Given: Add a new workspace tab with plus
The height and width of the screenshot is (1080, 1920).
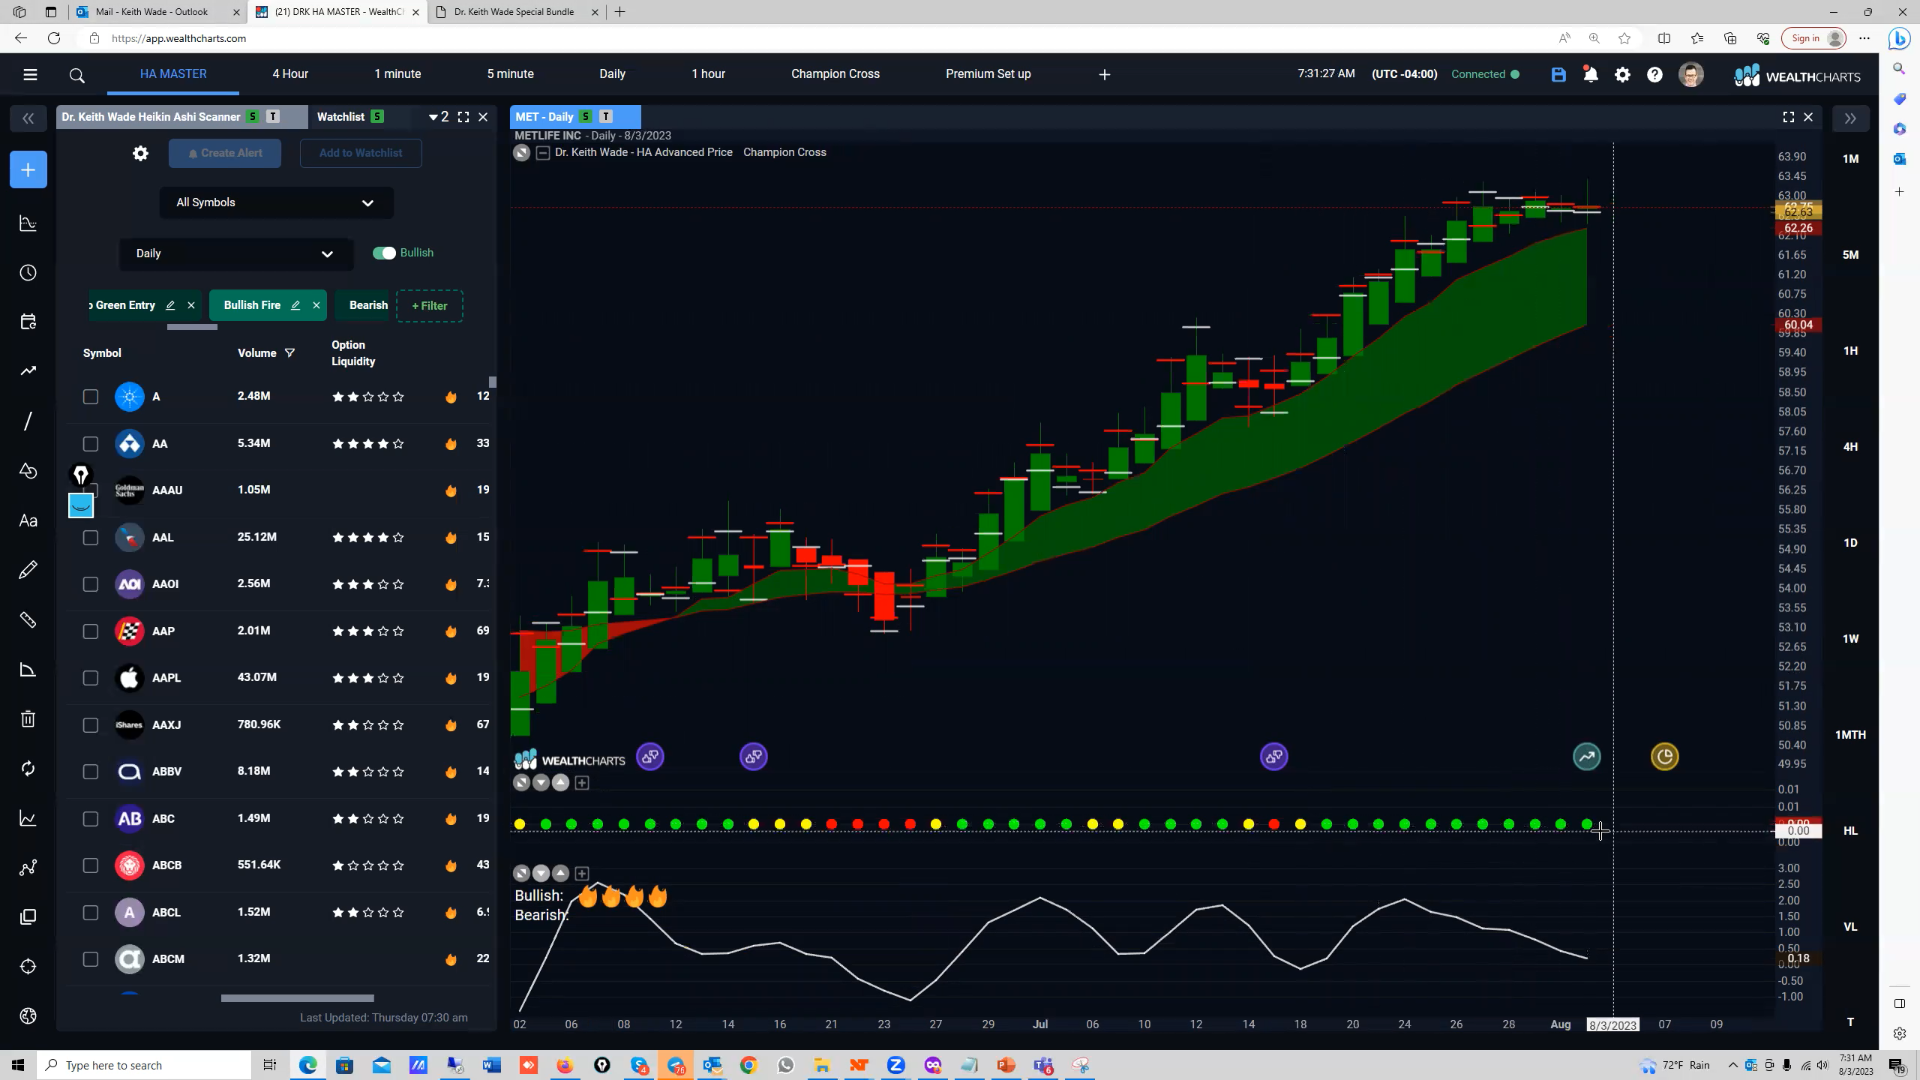Looking at the screenshot, I should [1105, 75].
